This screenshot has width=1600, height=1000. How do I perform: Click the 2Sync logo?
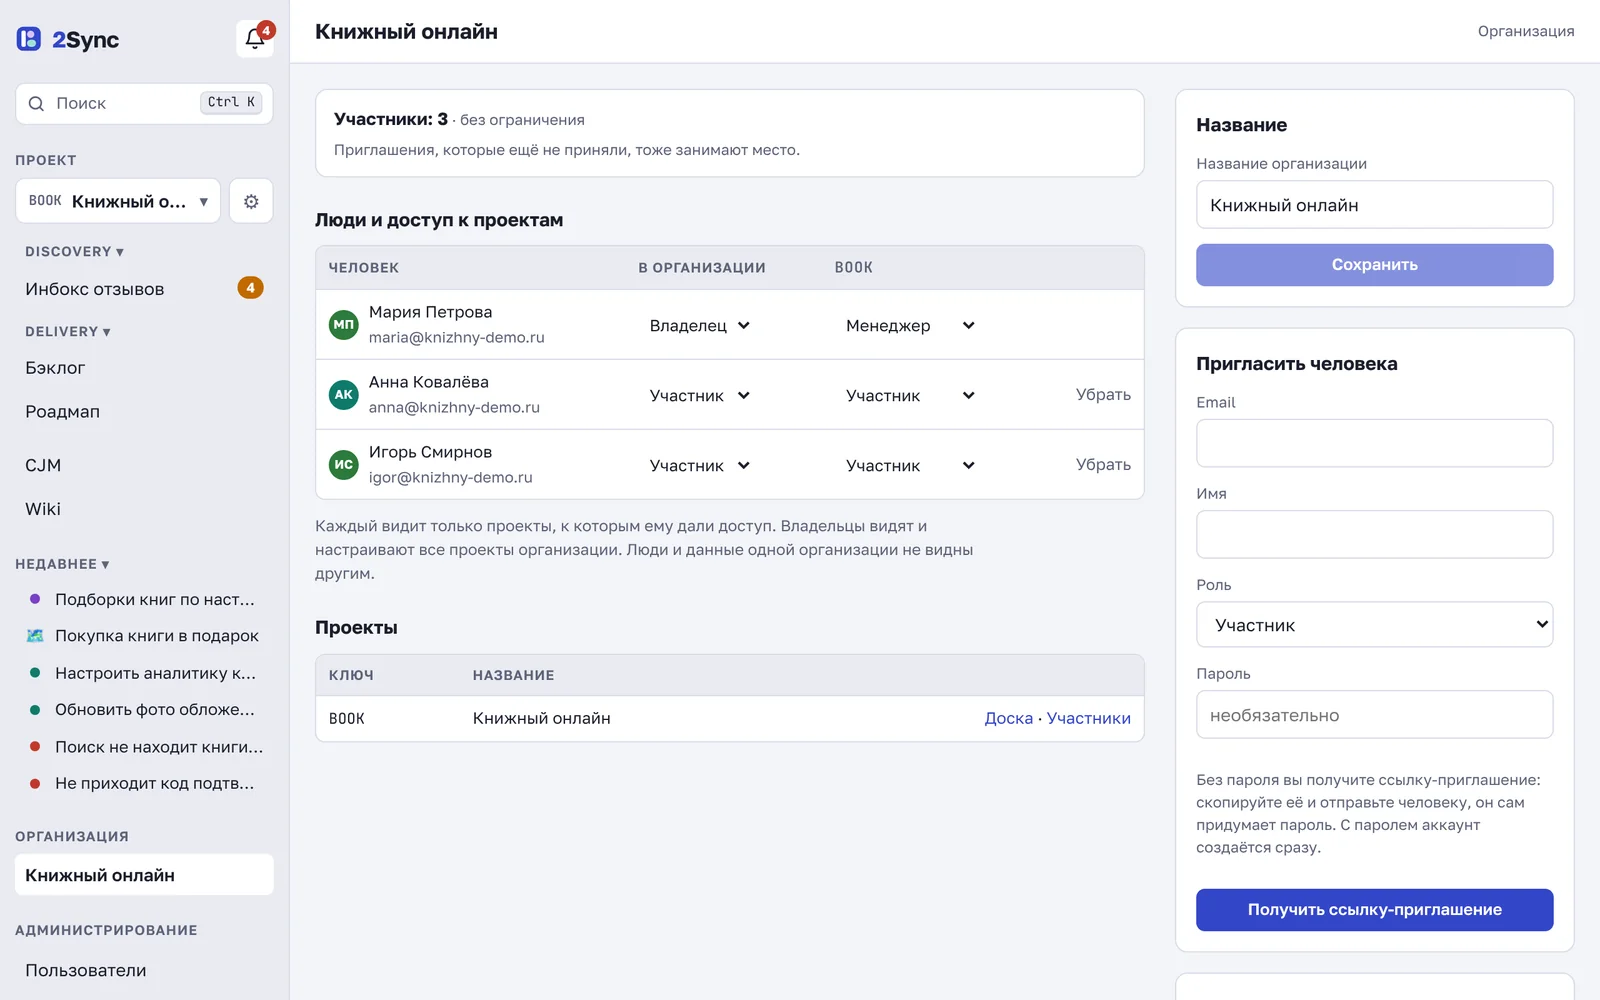67,39
